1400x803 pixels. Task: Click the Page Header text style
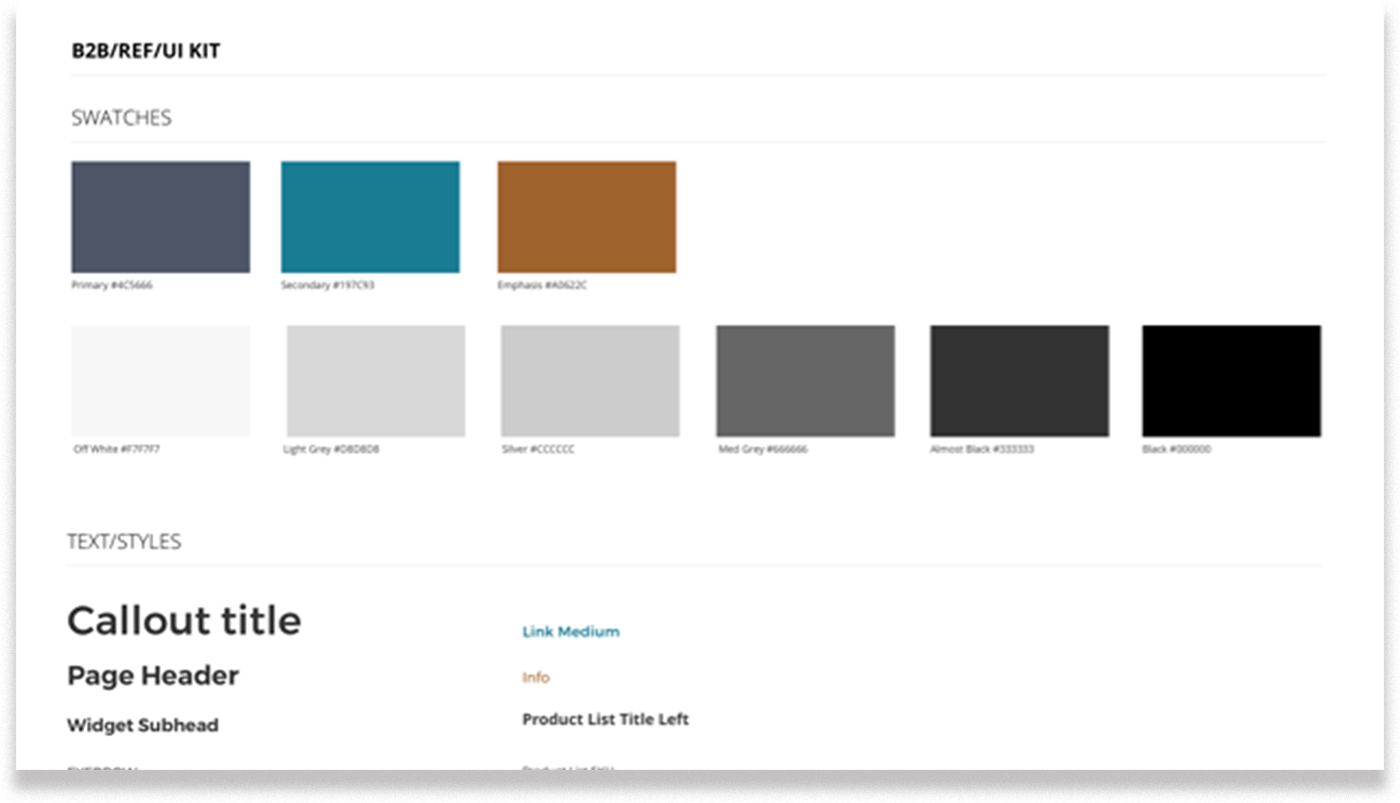tap(152, 676)
